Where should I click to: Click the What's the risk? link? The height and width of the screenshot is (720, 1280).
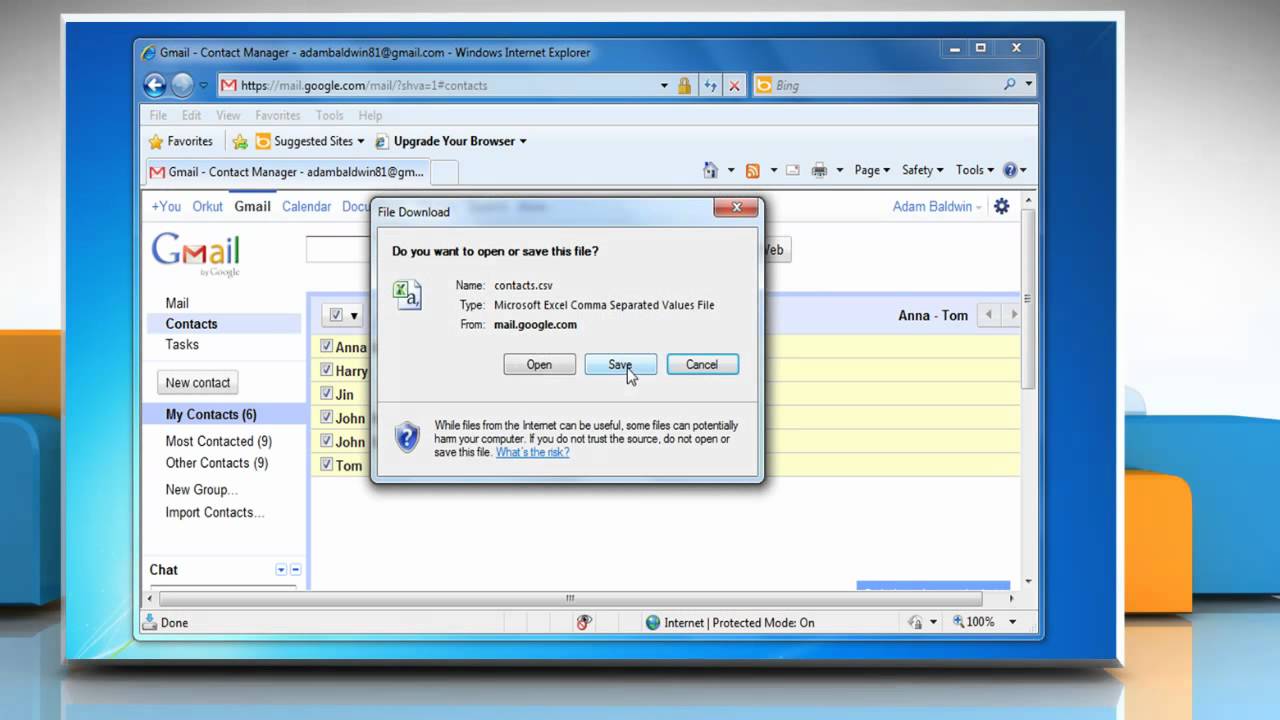[532, 452]
